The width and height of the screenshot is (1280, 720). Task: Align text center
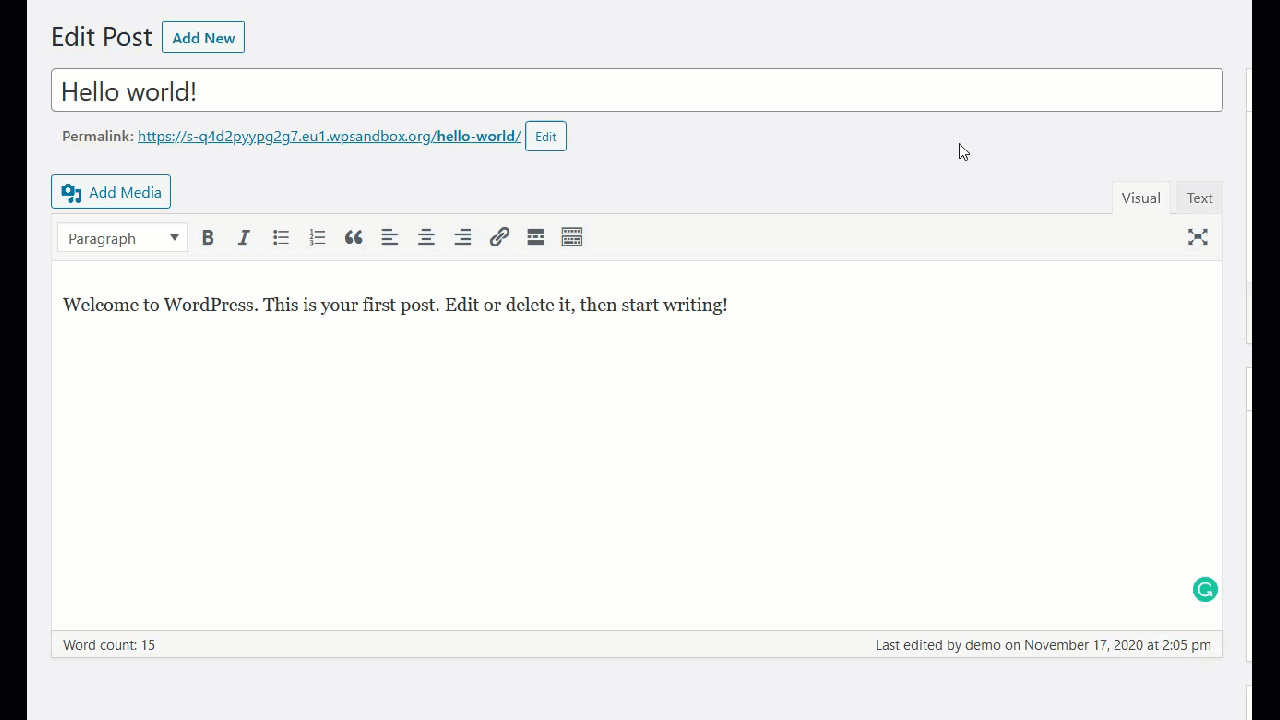(425, 237)
